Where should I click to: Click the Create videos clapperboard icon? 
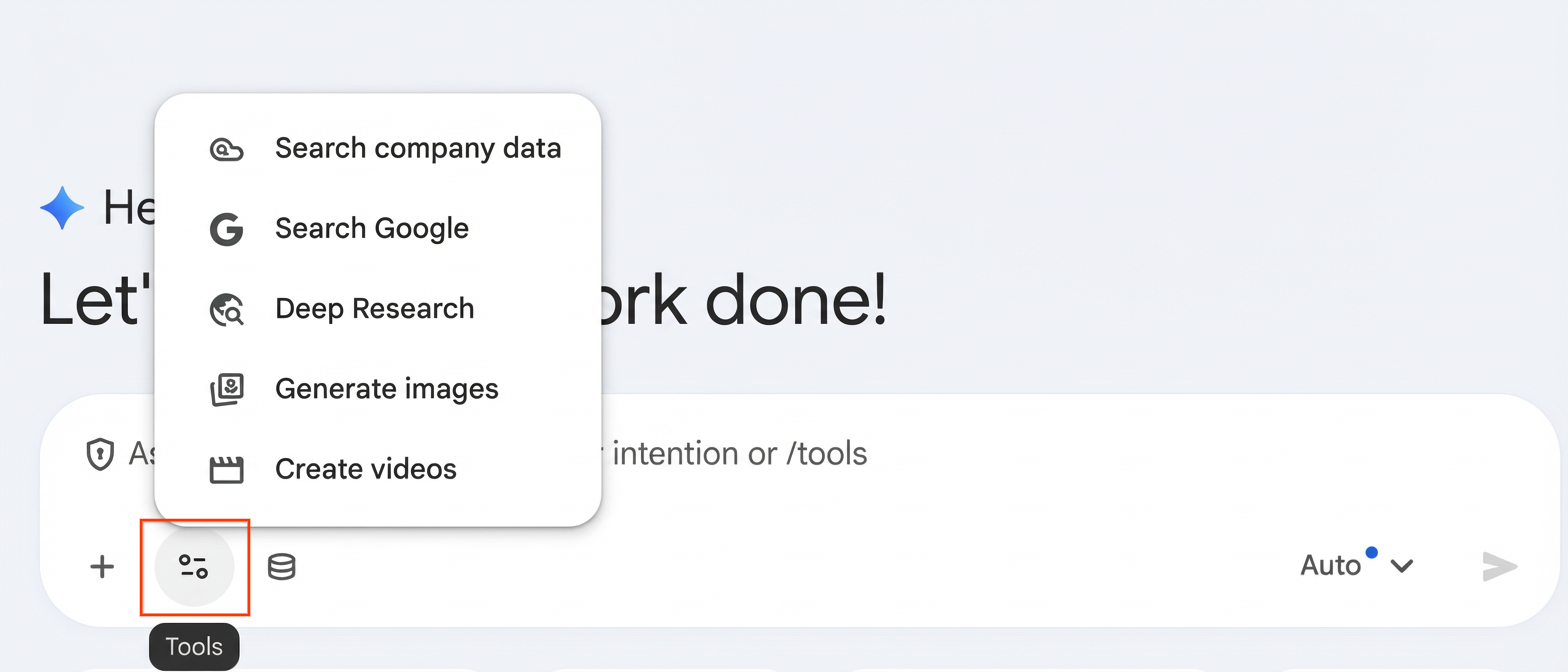(x=228, y=468)
